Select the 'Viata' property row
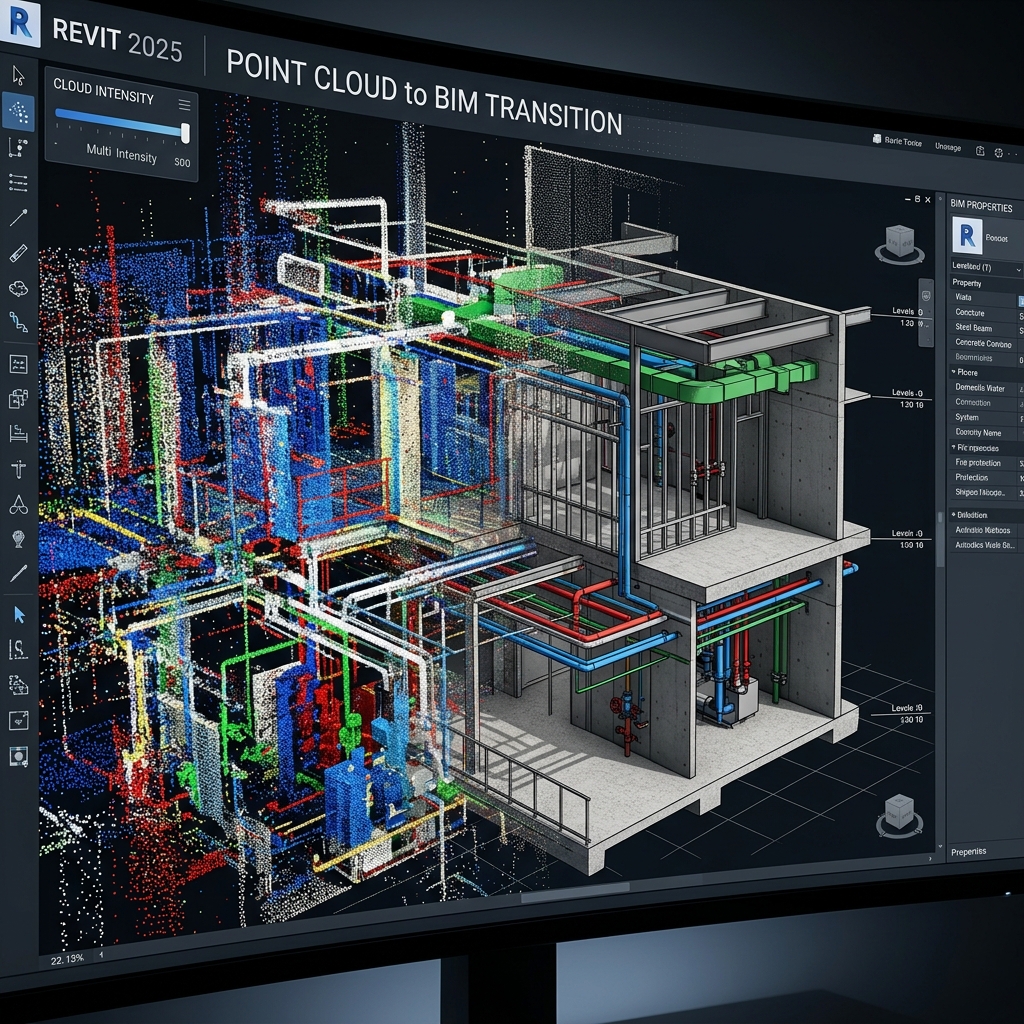This screenshot has height=1024, width=1024. tap(986, 297)
